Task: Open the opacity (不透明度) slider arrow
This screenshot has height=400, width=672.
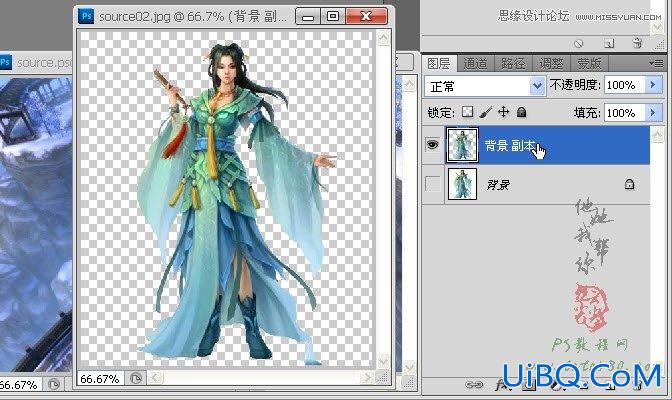Action: click(653, 84)
